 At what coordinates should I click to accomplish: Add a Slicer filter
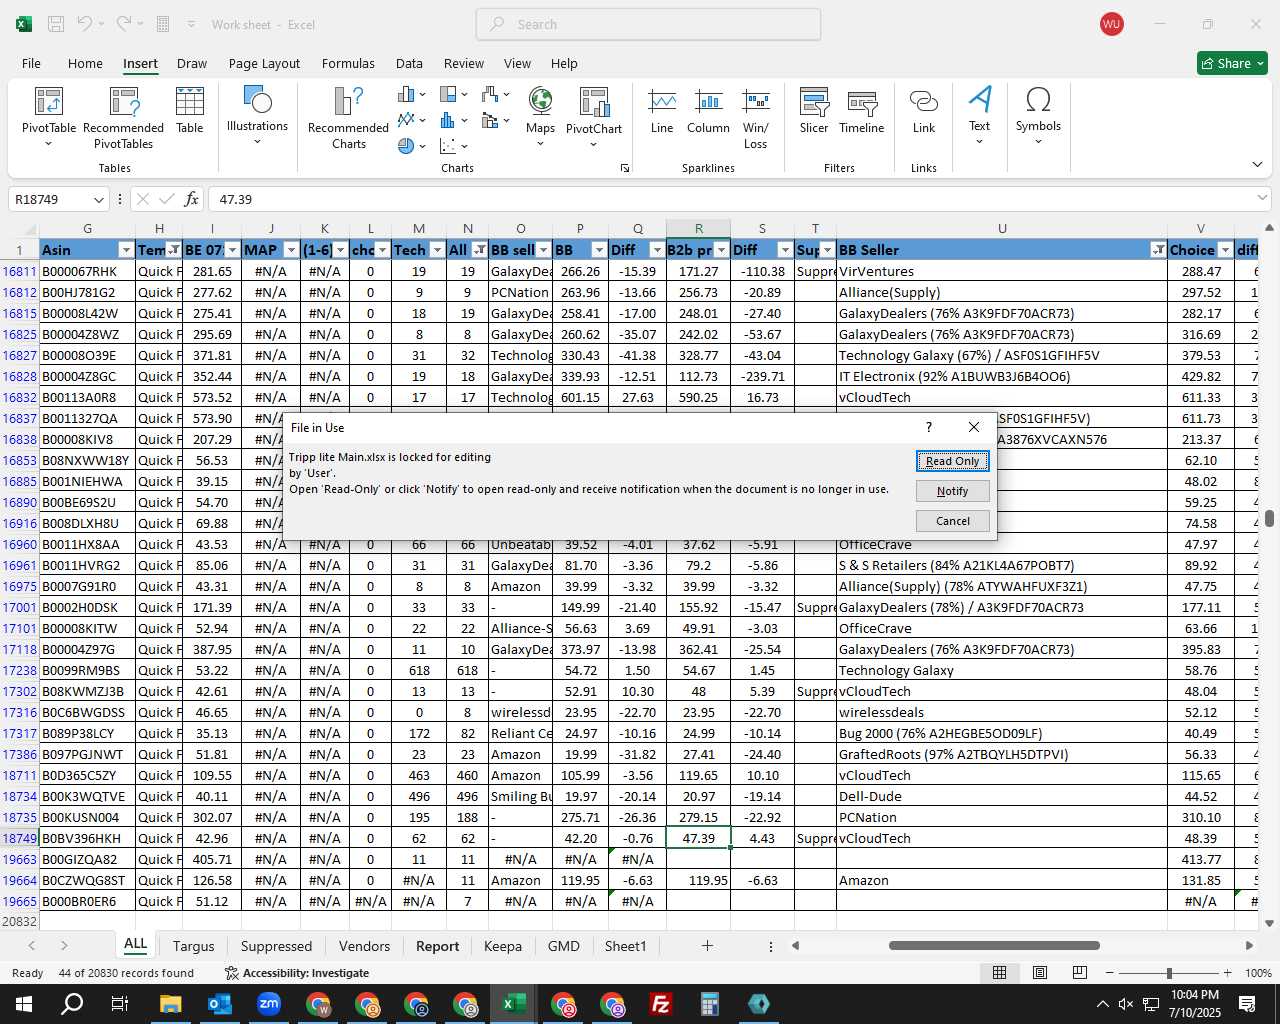[x=814, y=111]
